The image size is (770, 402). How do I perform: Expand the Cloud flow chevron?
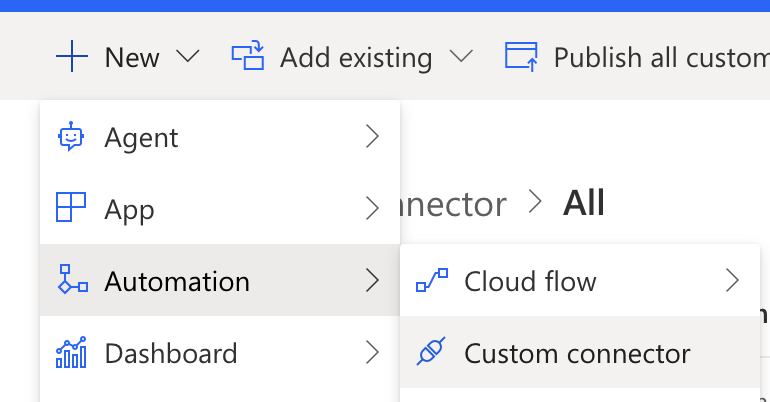click(x=733, y=280)
